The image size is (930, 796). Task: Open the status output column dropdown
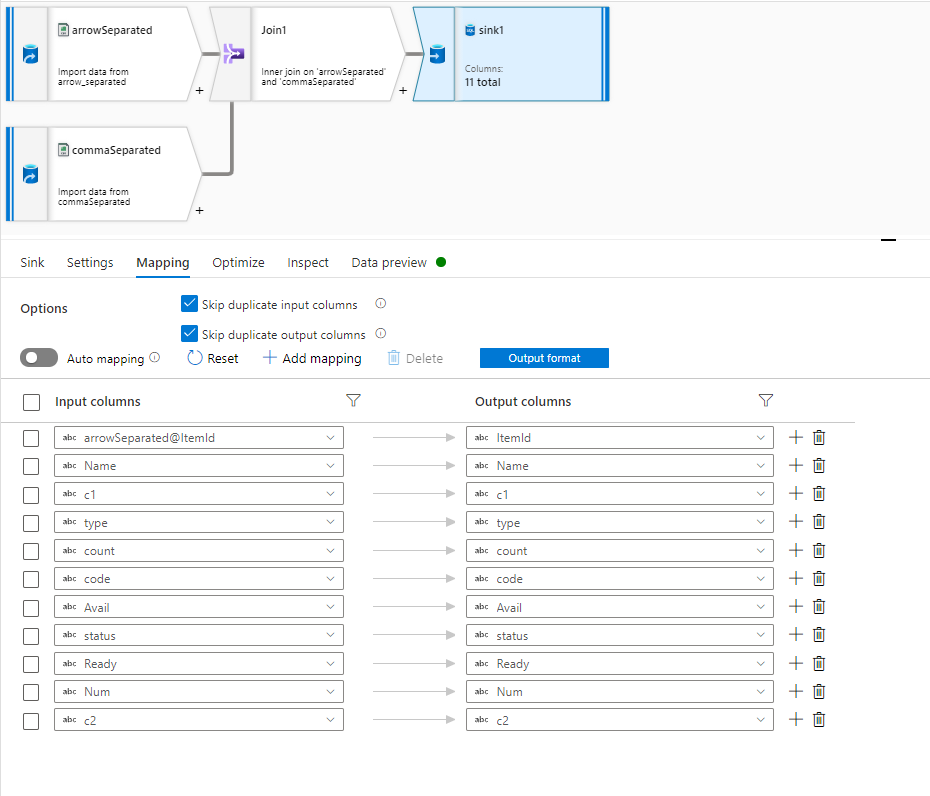[x=620, y=635]
